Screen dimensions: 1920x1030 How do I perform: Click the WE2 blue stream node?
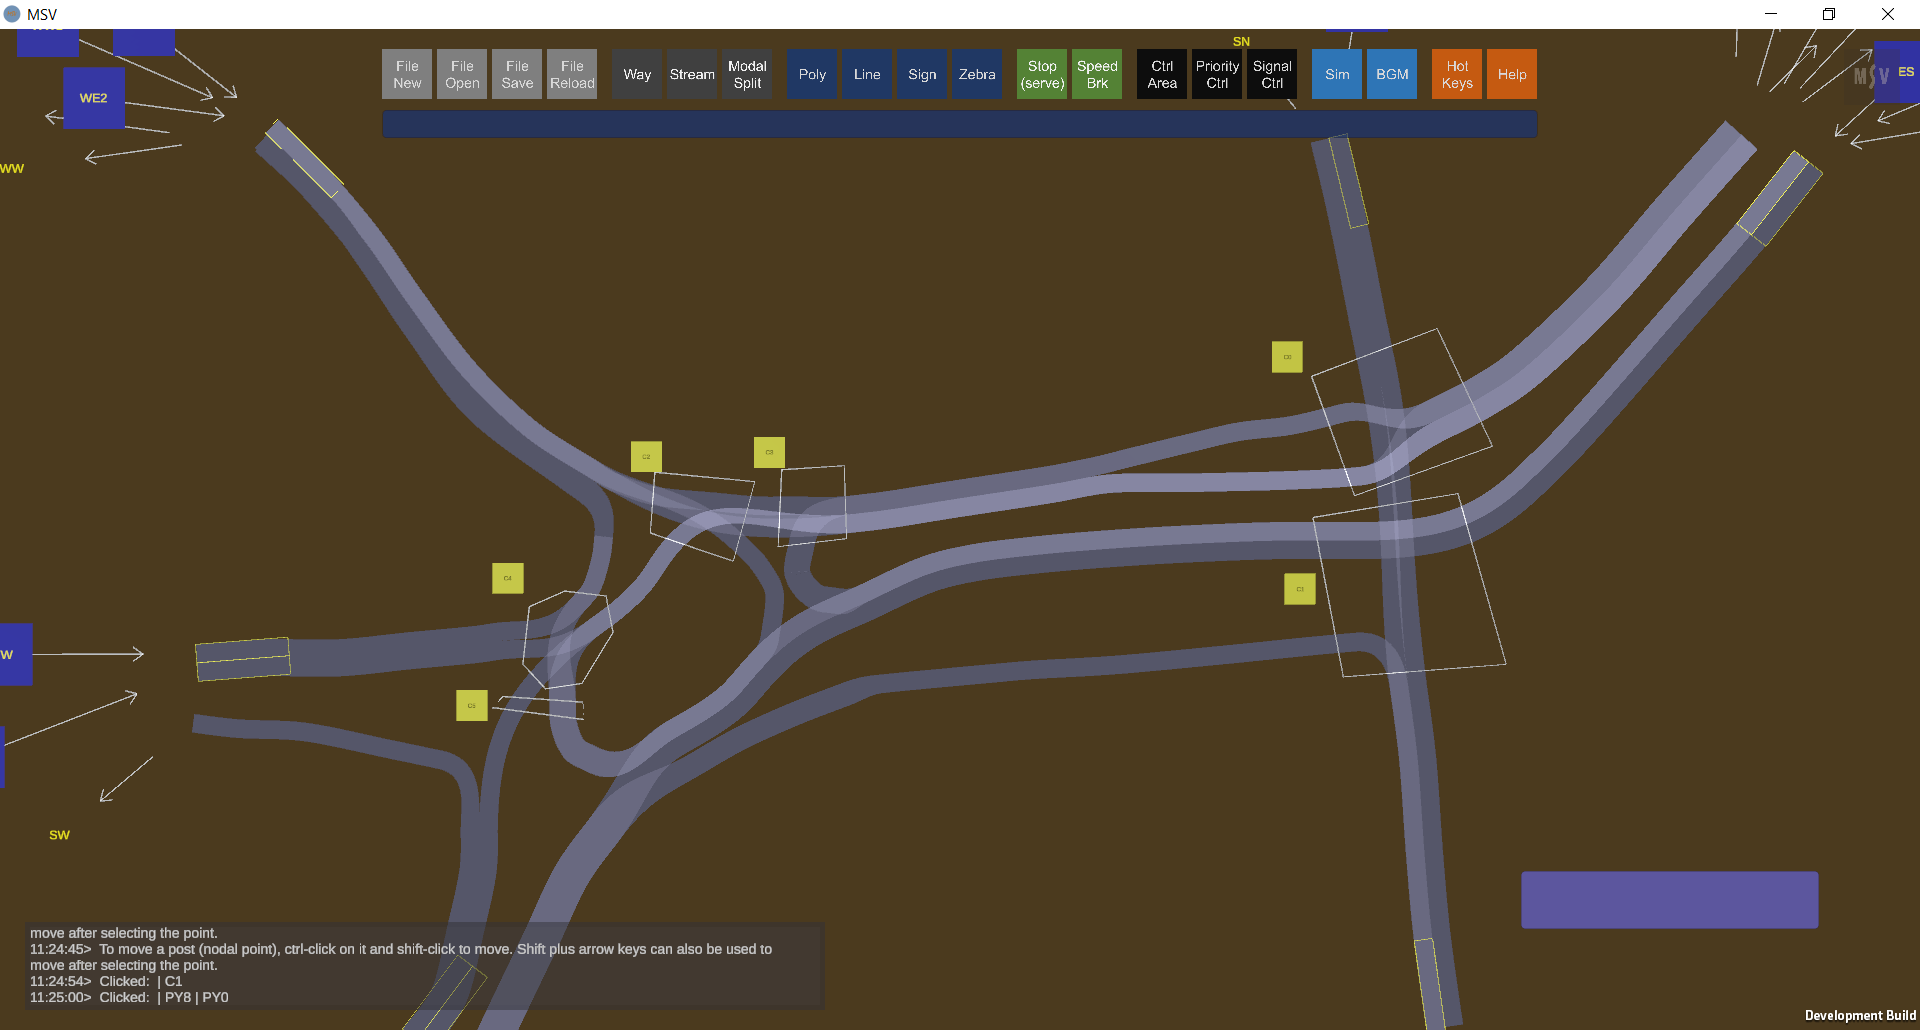point(94,98)
